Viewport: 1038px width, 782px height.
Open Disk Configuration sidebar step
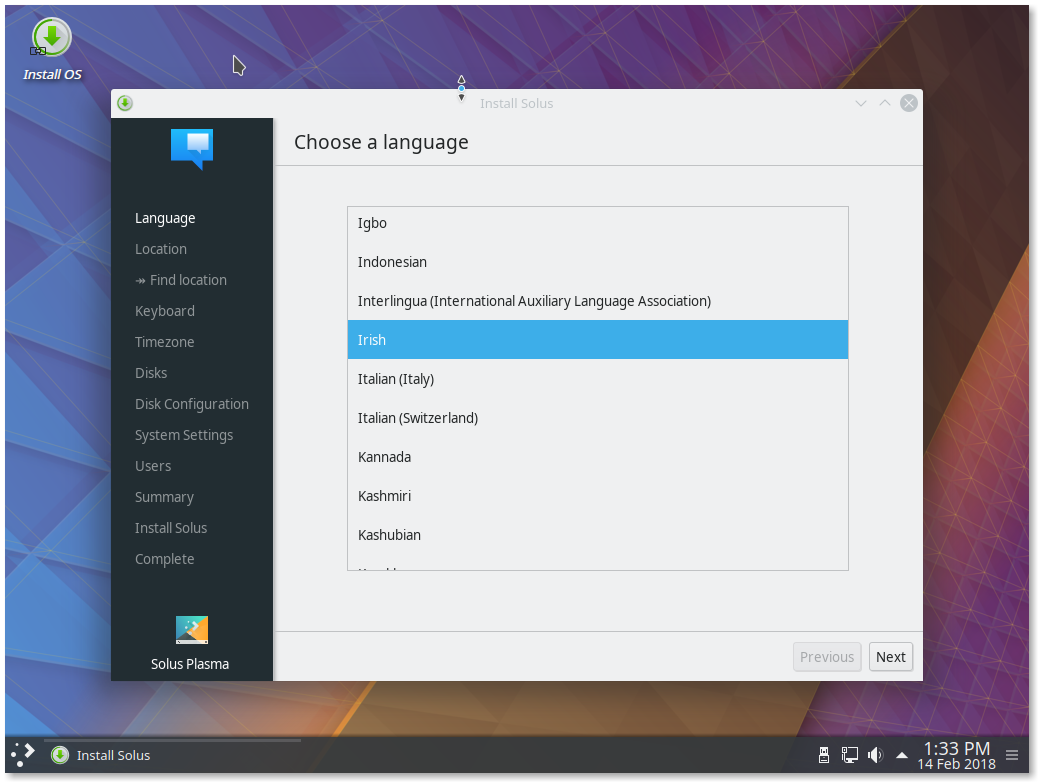coord(192,404)
